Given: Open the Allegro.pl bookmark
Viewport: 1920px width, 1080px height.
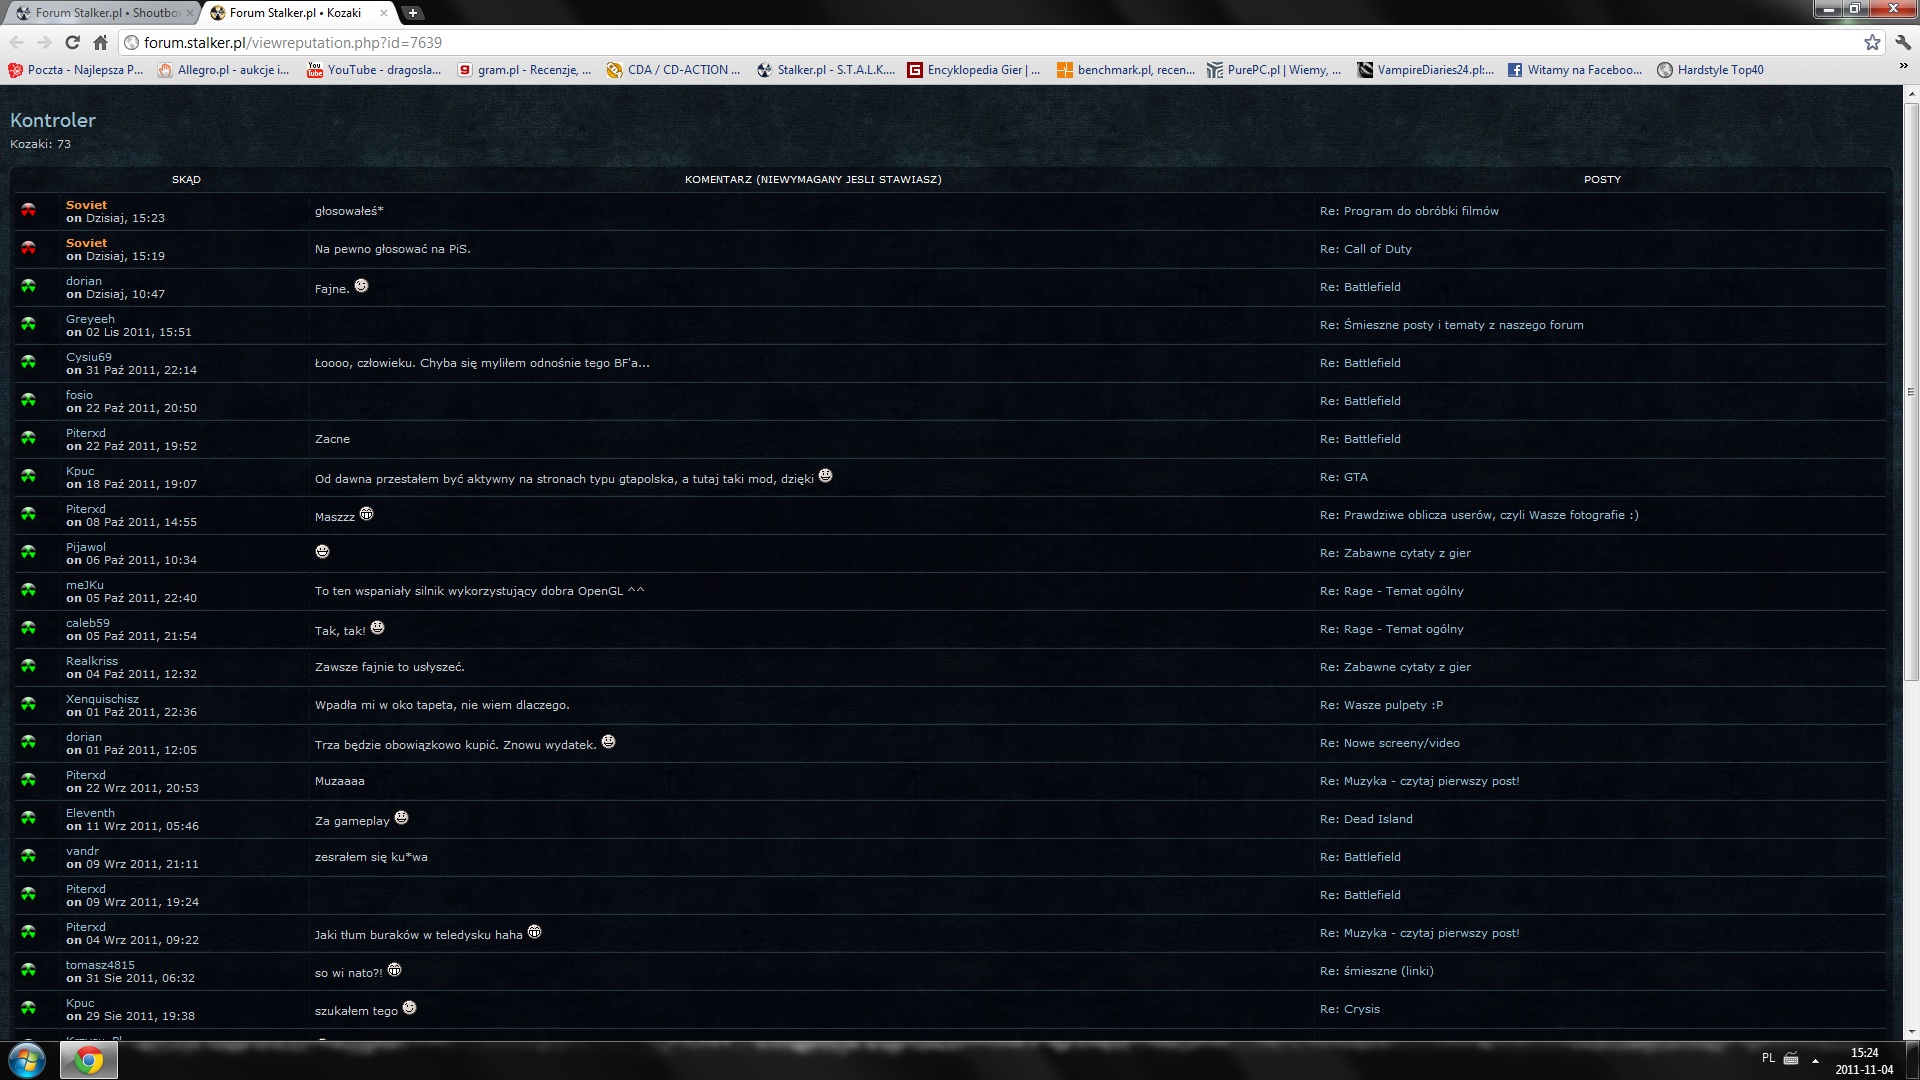Looking at the screenshot, I should pyautogui.click(x=223, y=70).
